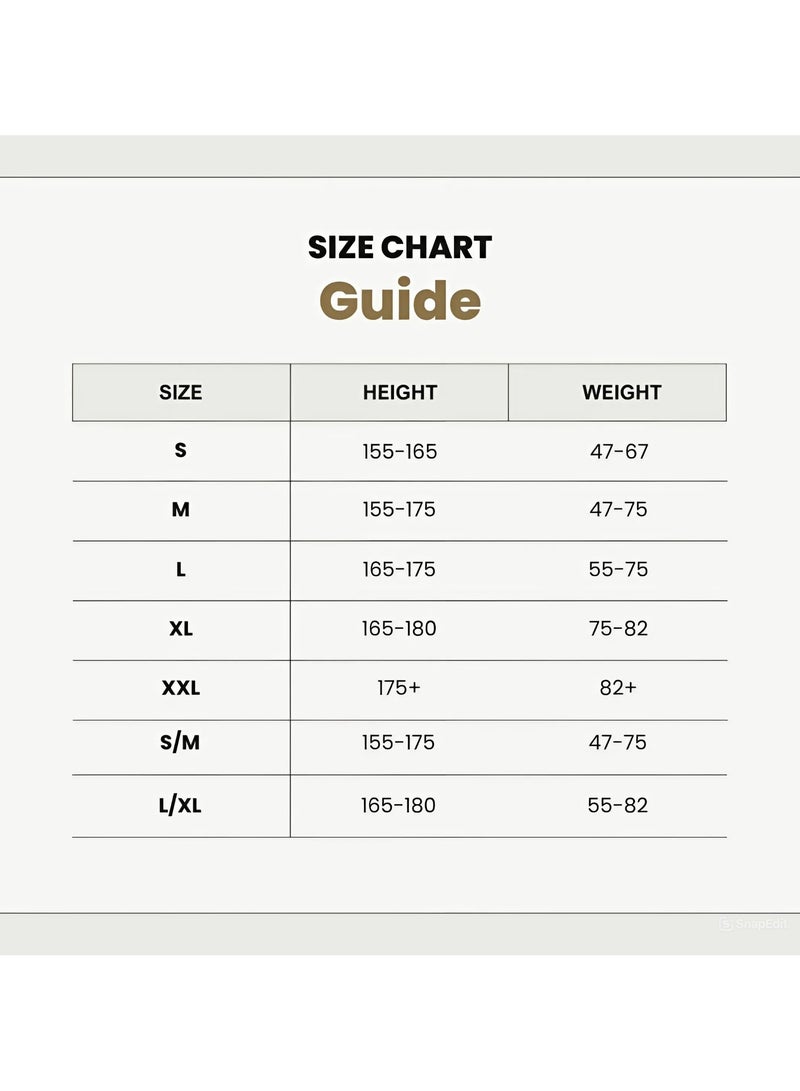Click the L/XL size row label
800x1091 pixels.
[x=181, y=805]
